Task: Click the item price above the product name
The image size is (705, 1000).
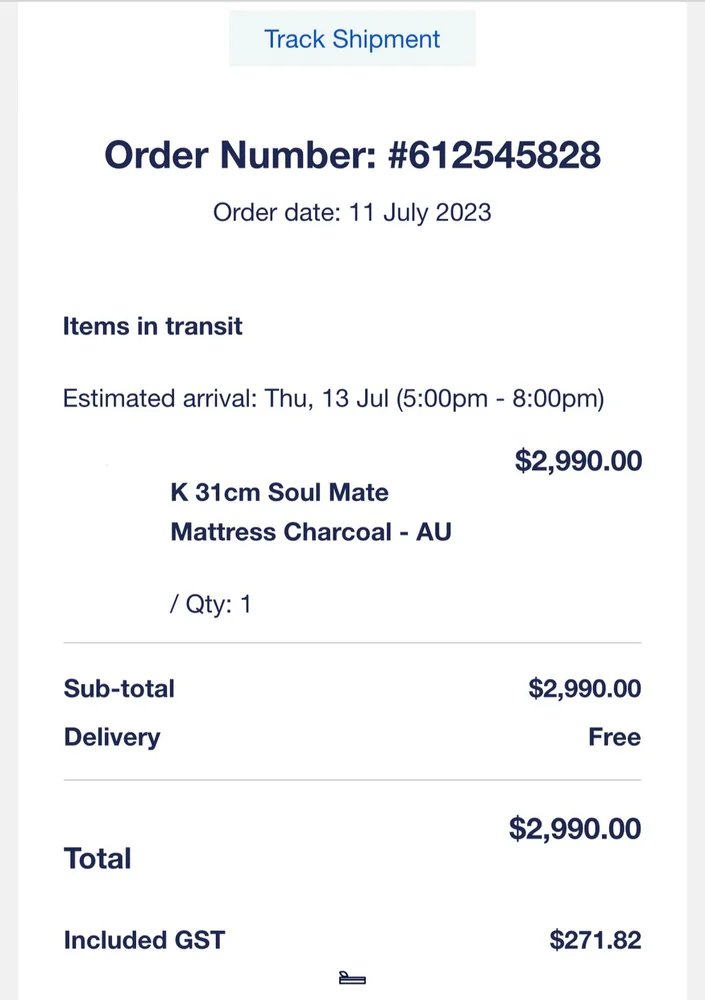Action: point(578,461)
